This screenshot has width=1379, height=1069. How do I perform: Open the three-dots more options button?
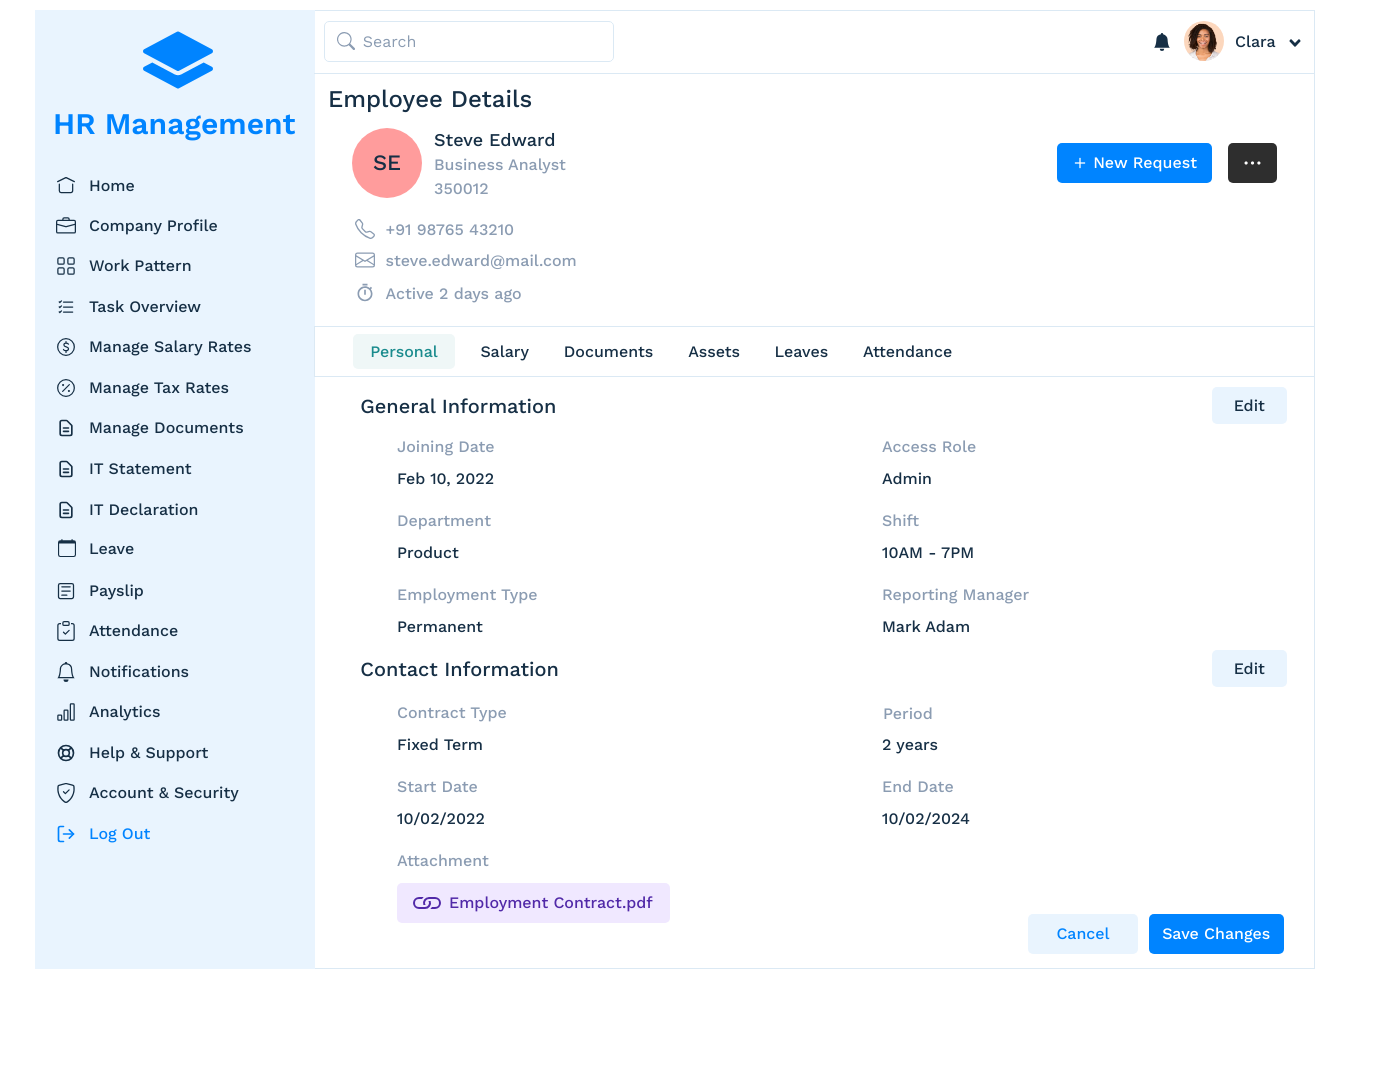[1252, 163]
